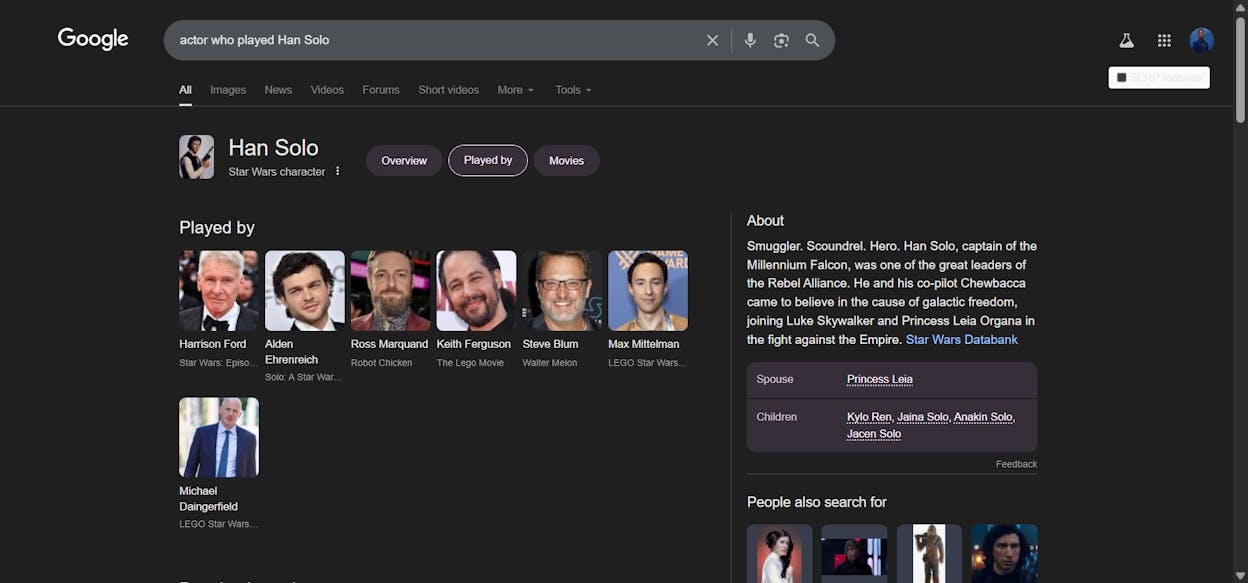The height and width of the screenshot is (583, 1248).
Task: Open the Jacen Solo link
Action: click(874, 434)
